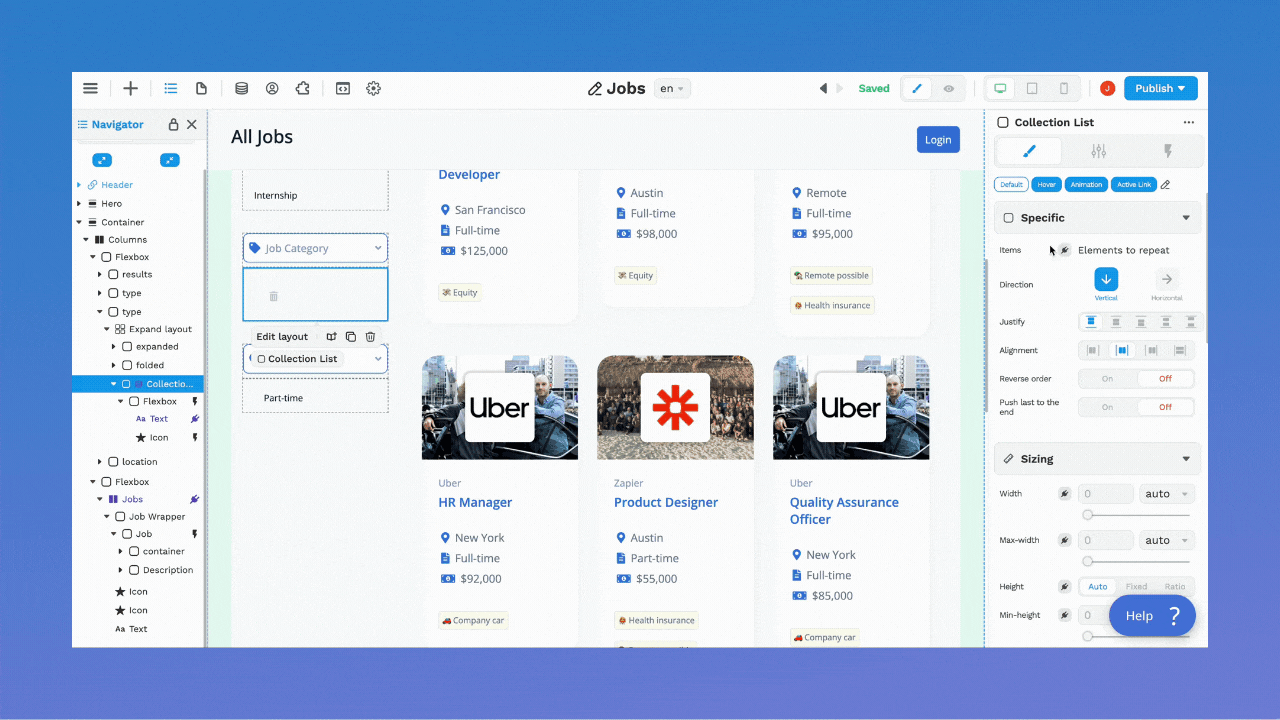Click the Width slider handle

pos(1087,515)
